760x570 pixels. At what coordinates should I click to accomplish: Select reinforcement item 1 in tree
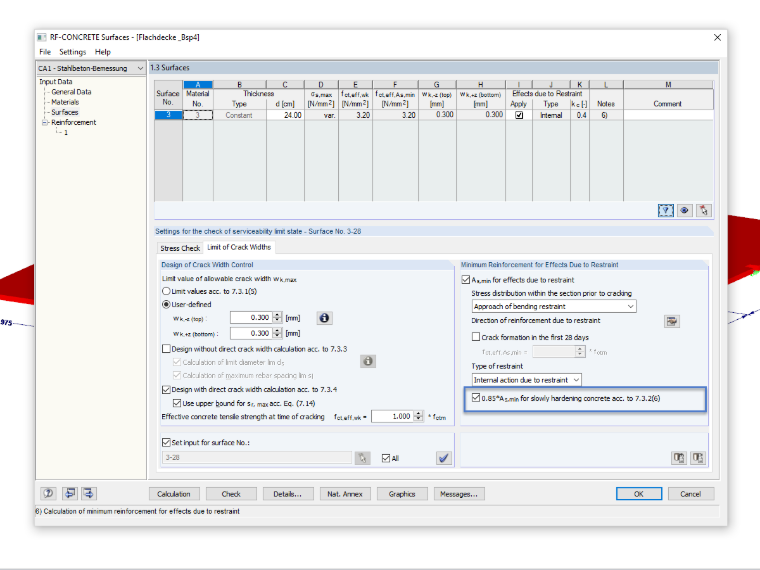pos(66,132)
